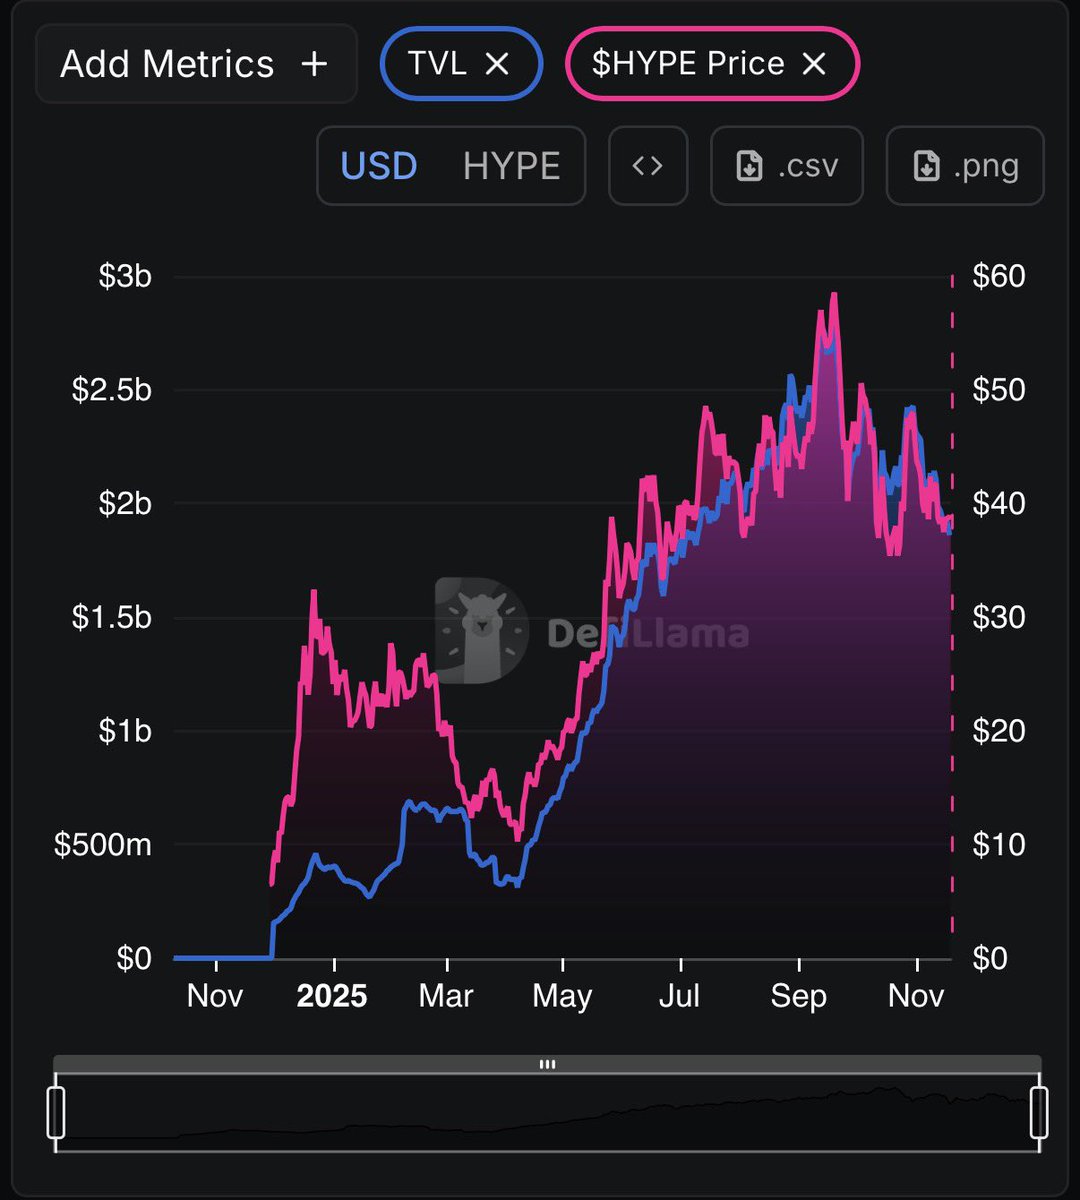The image size is (1080, 1200).
Task: Click the Mar x-axis label
Action: click(447, 997)
